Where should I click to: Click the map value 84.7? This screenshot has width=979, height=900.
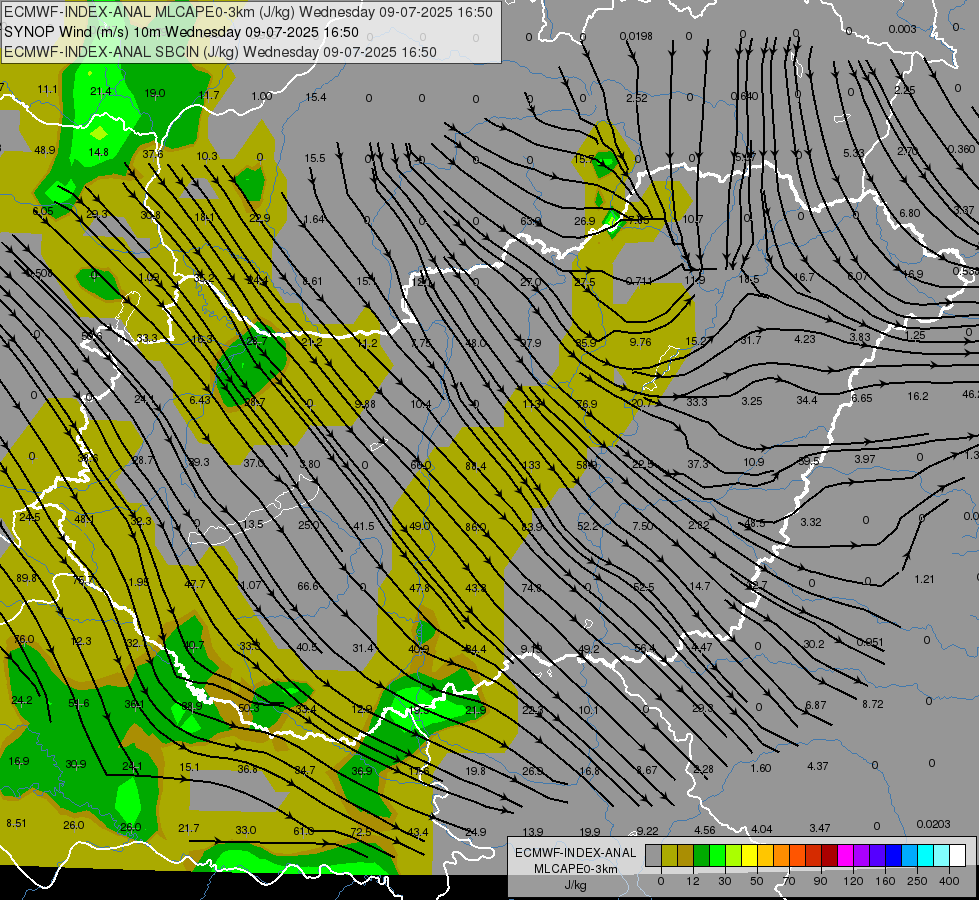pos(305,771)
